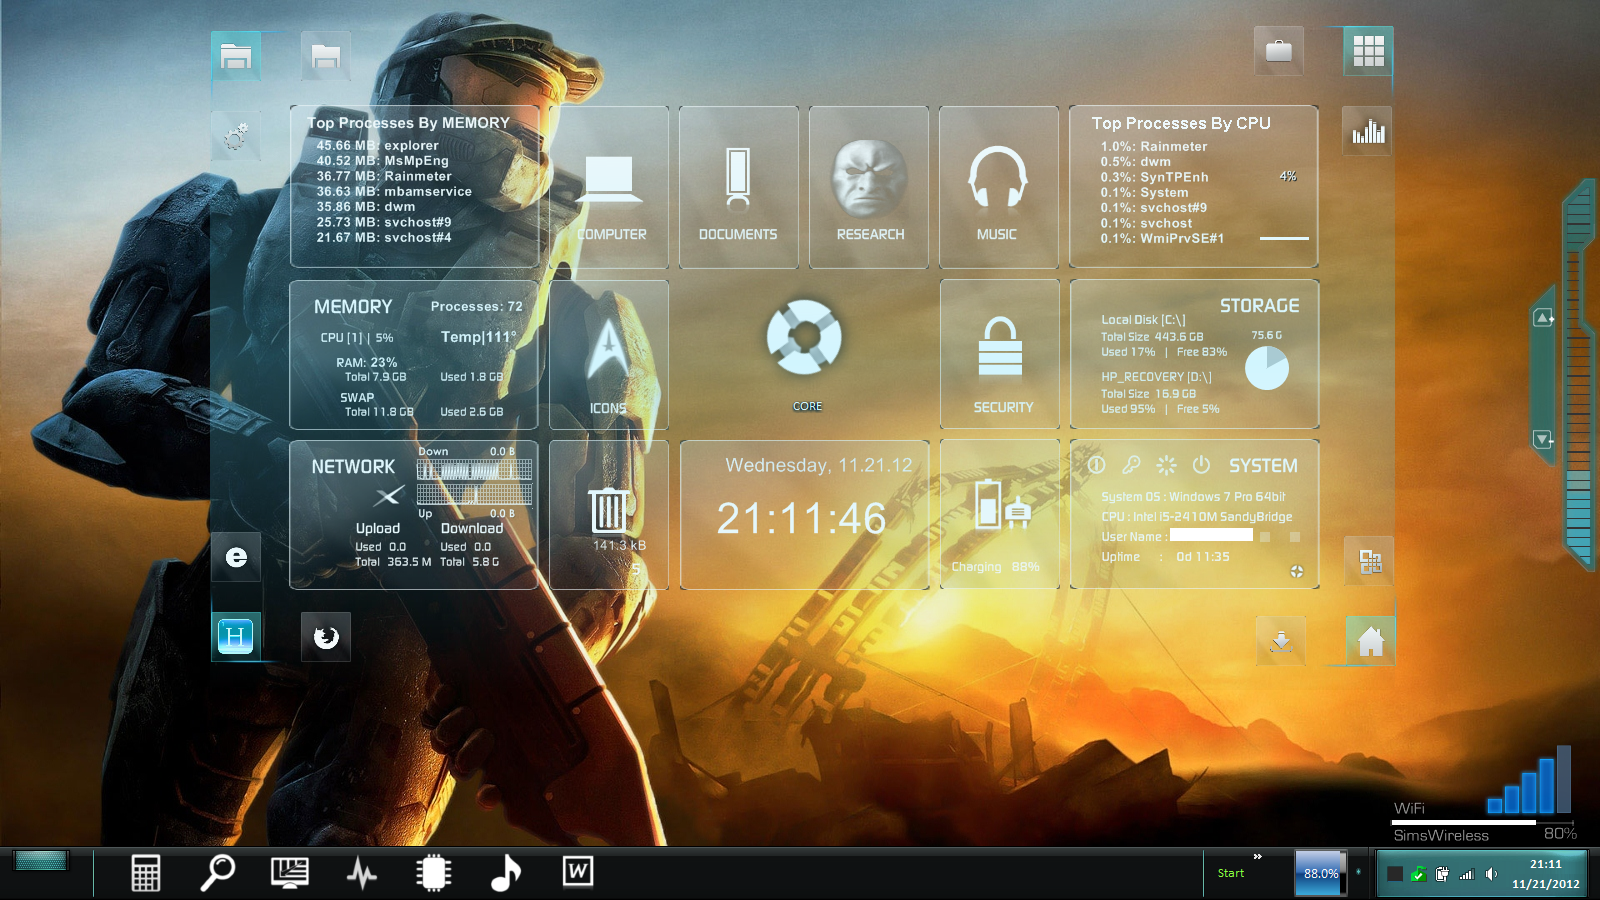Screen dimensions: 1600x900
Task: Open the volume speaker tray icon
Action: pyautogui.click(x=1491, y=874)
